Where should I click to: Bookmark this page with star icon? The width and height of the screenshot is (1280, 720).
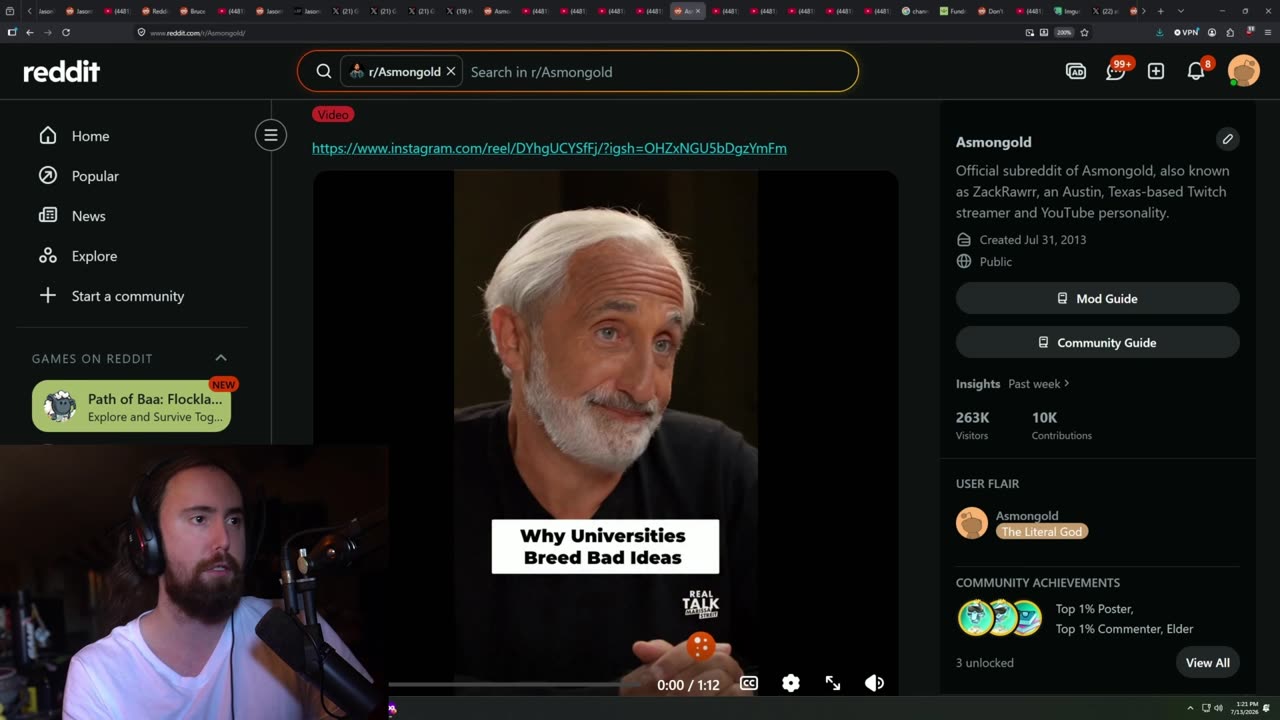(1084, 32)
